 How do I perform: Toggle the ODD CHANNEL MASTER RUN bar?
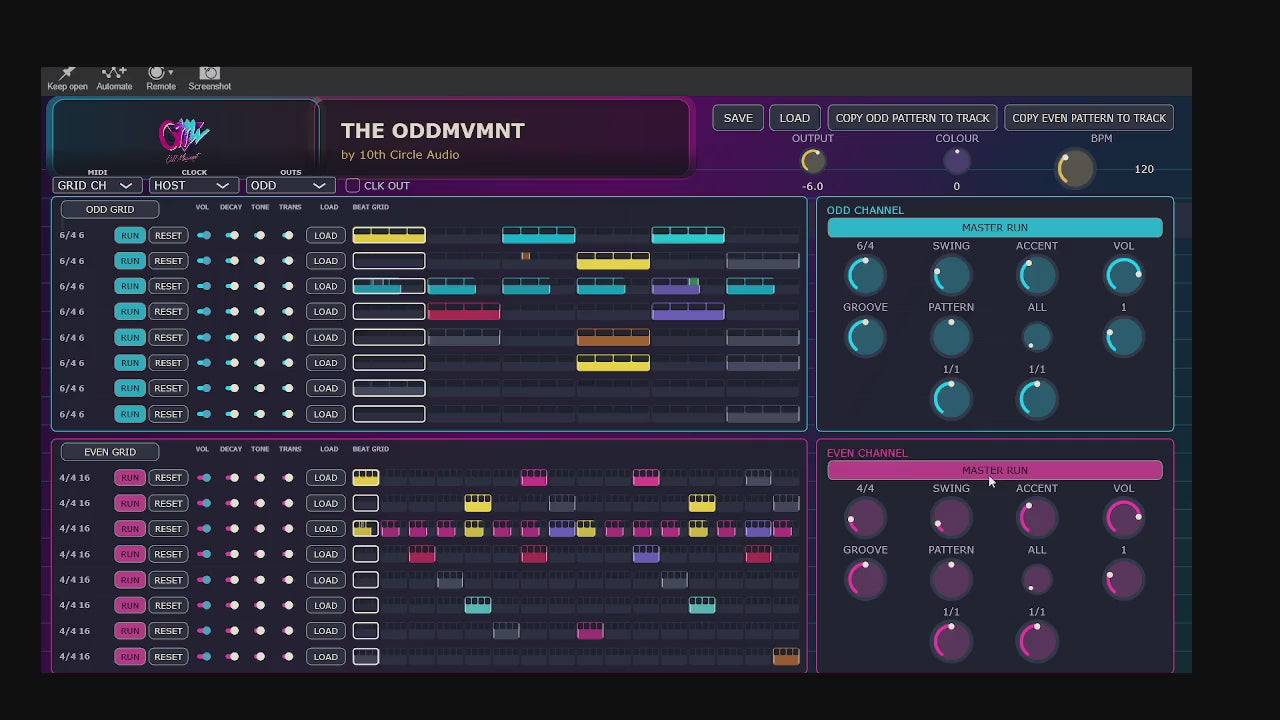[x=995, y=228]
